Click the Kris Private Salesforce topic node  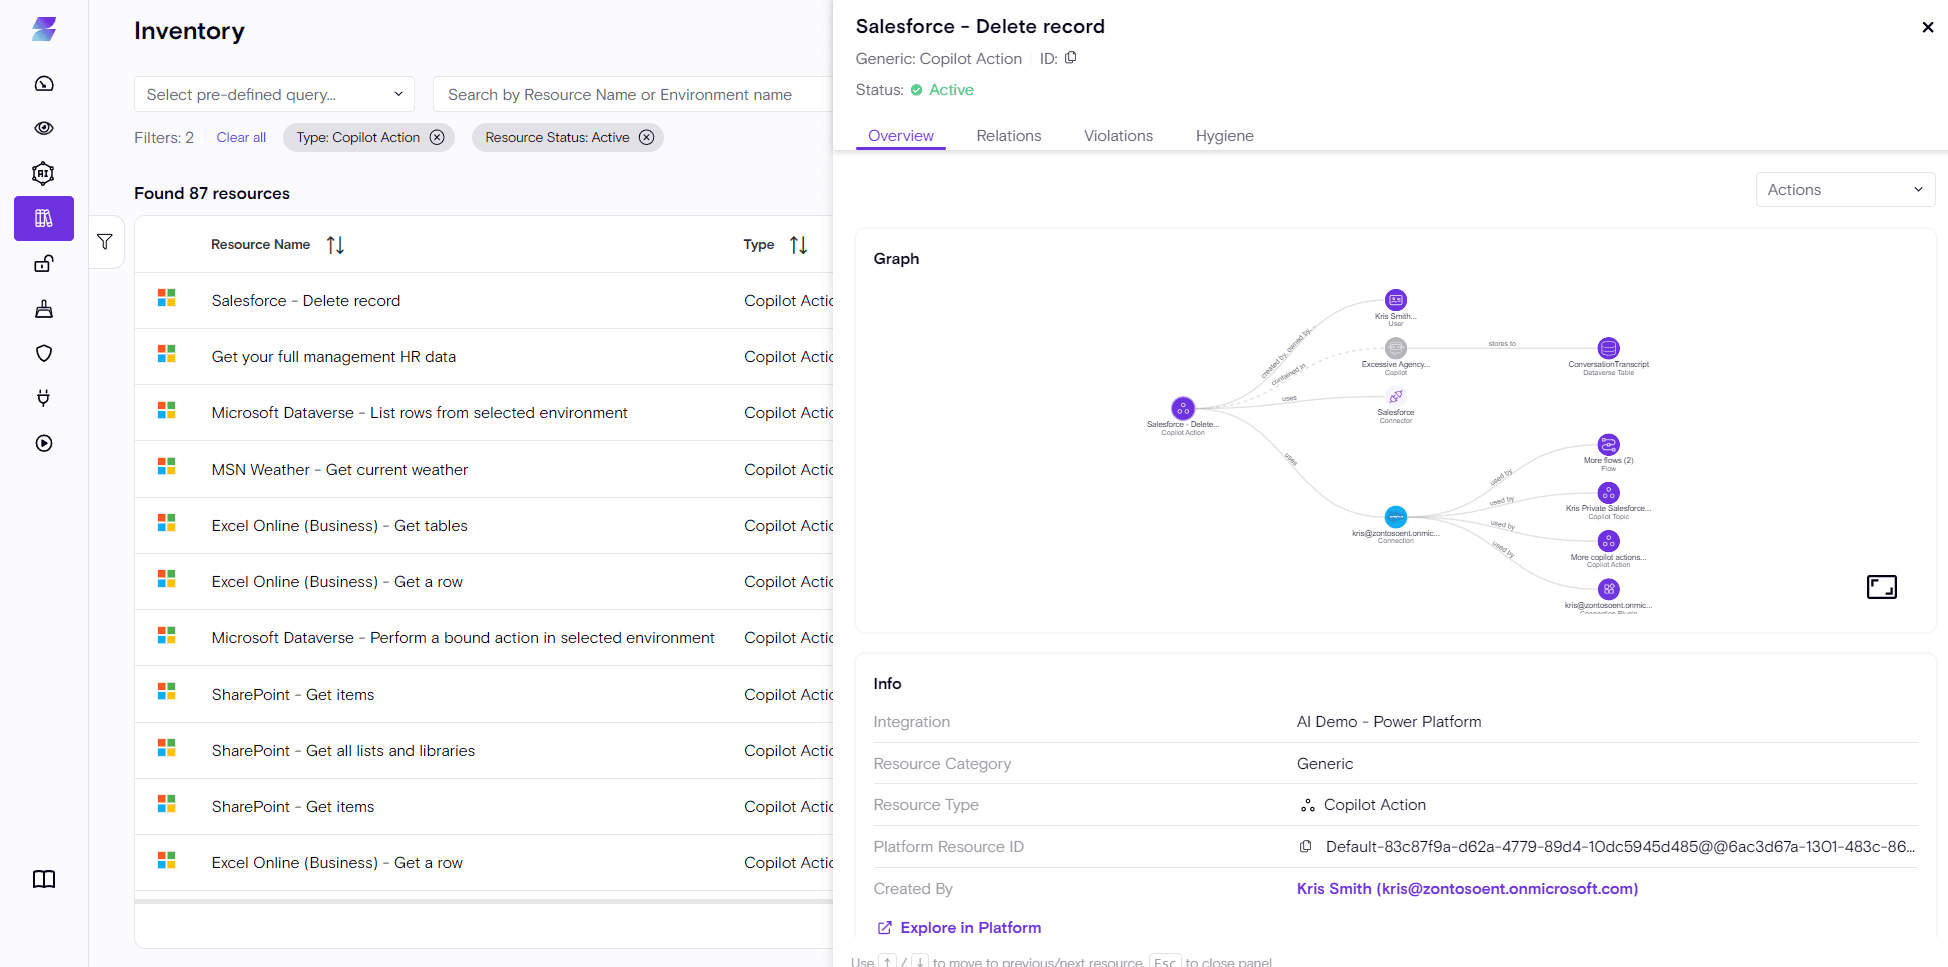coord(1608,493)
